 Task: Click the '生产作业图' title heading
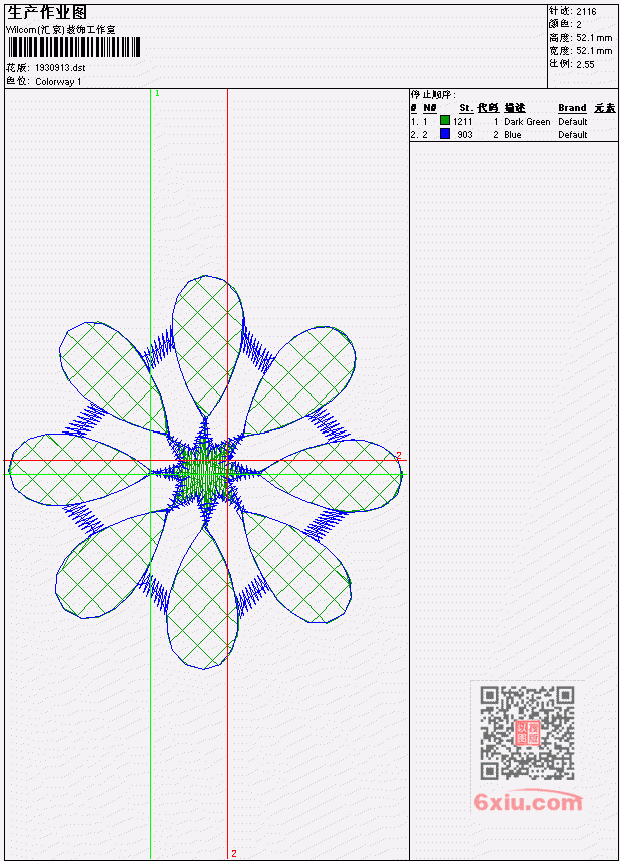47,12
